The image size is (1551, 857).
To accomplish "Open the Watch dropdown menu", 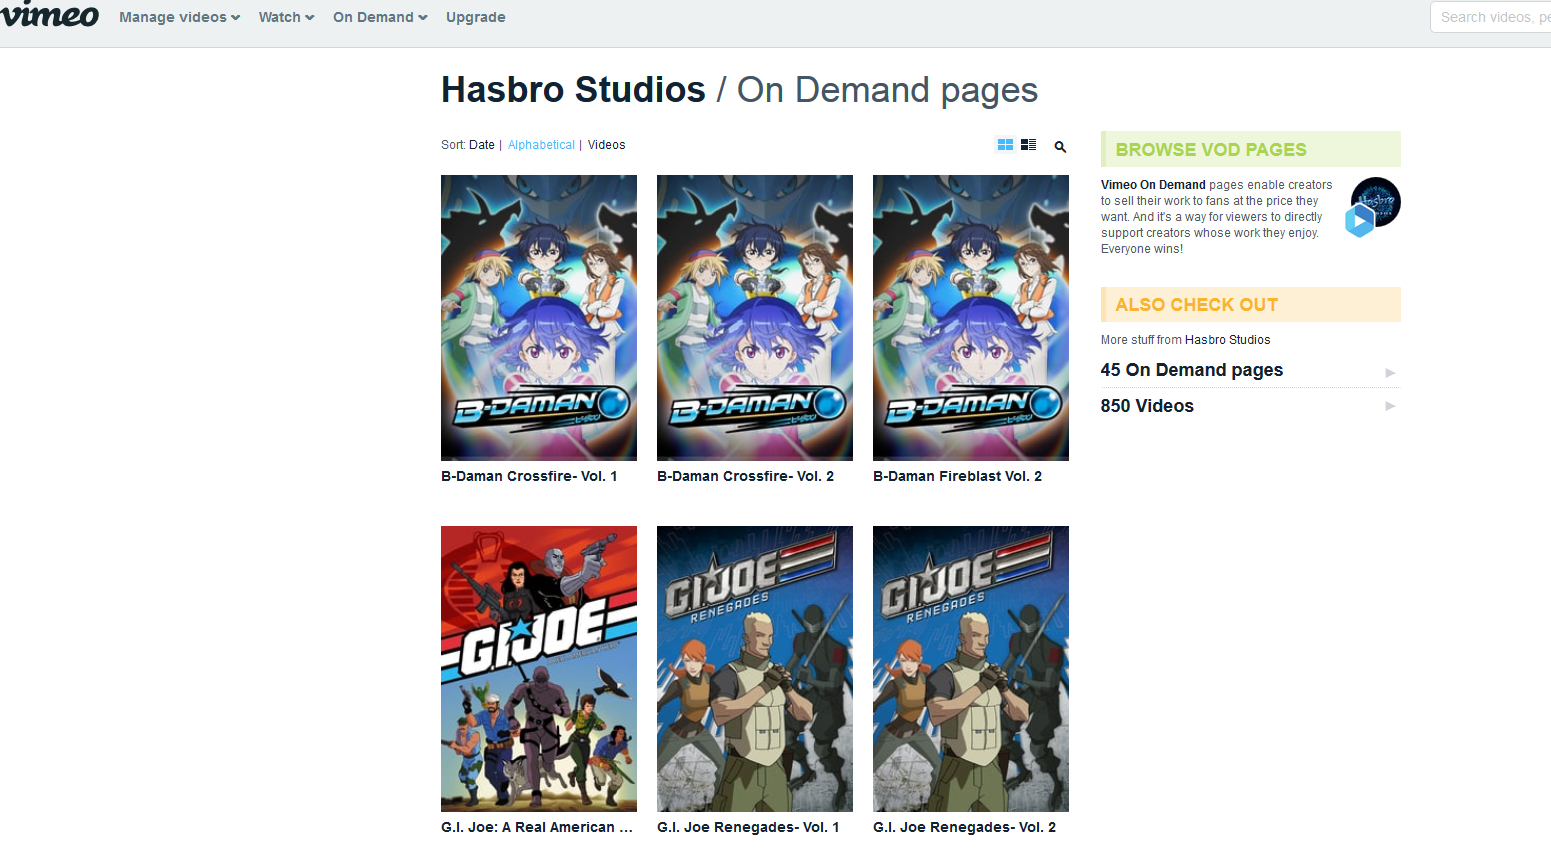I will pos(286,17).
